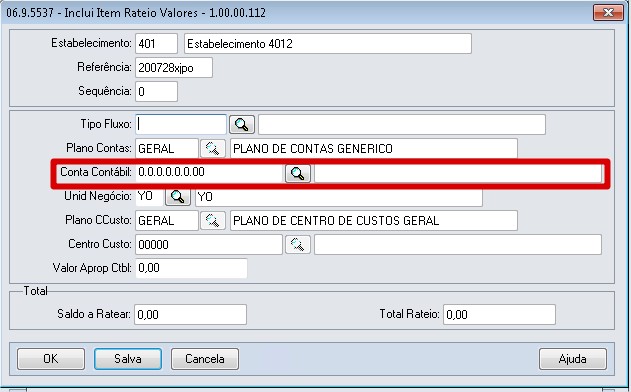Click the Unid Negócio description field YO

339,197
